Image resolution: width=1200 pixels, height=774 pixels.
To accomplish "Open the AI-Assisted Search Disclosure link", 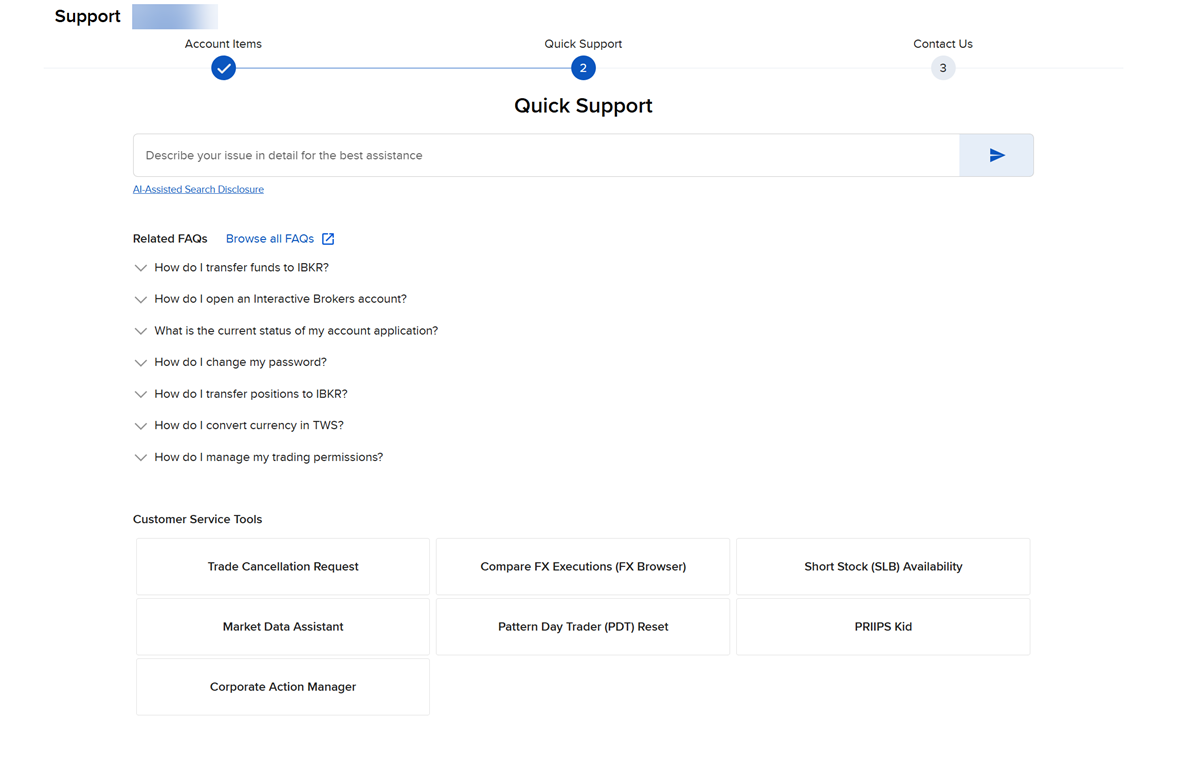I will (198, 189).
